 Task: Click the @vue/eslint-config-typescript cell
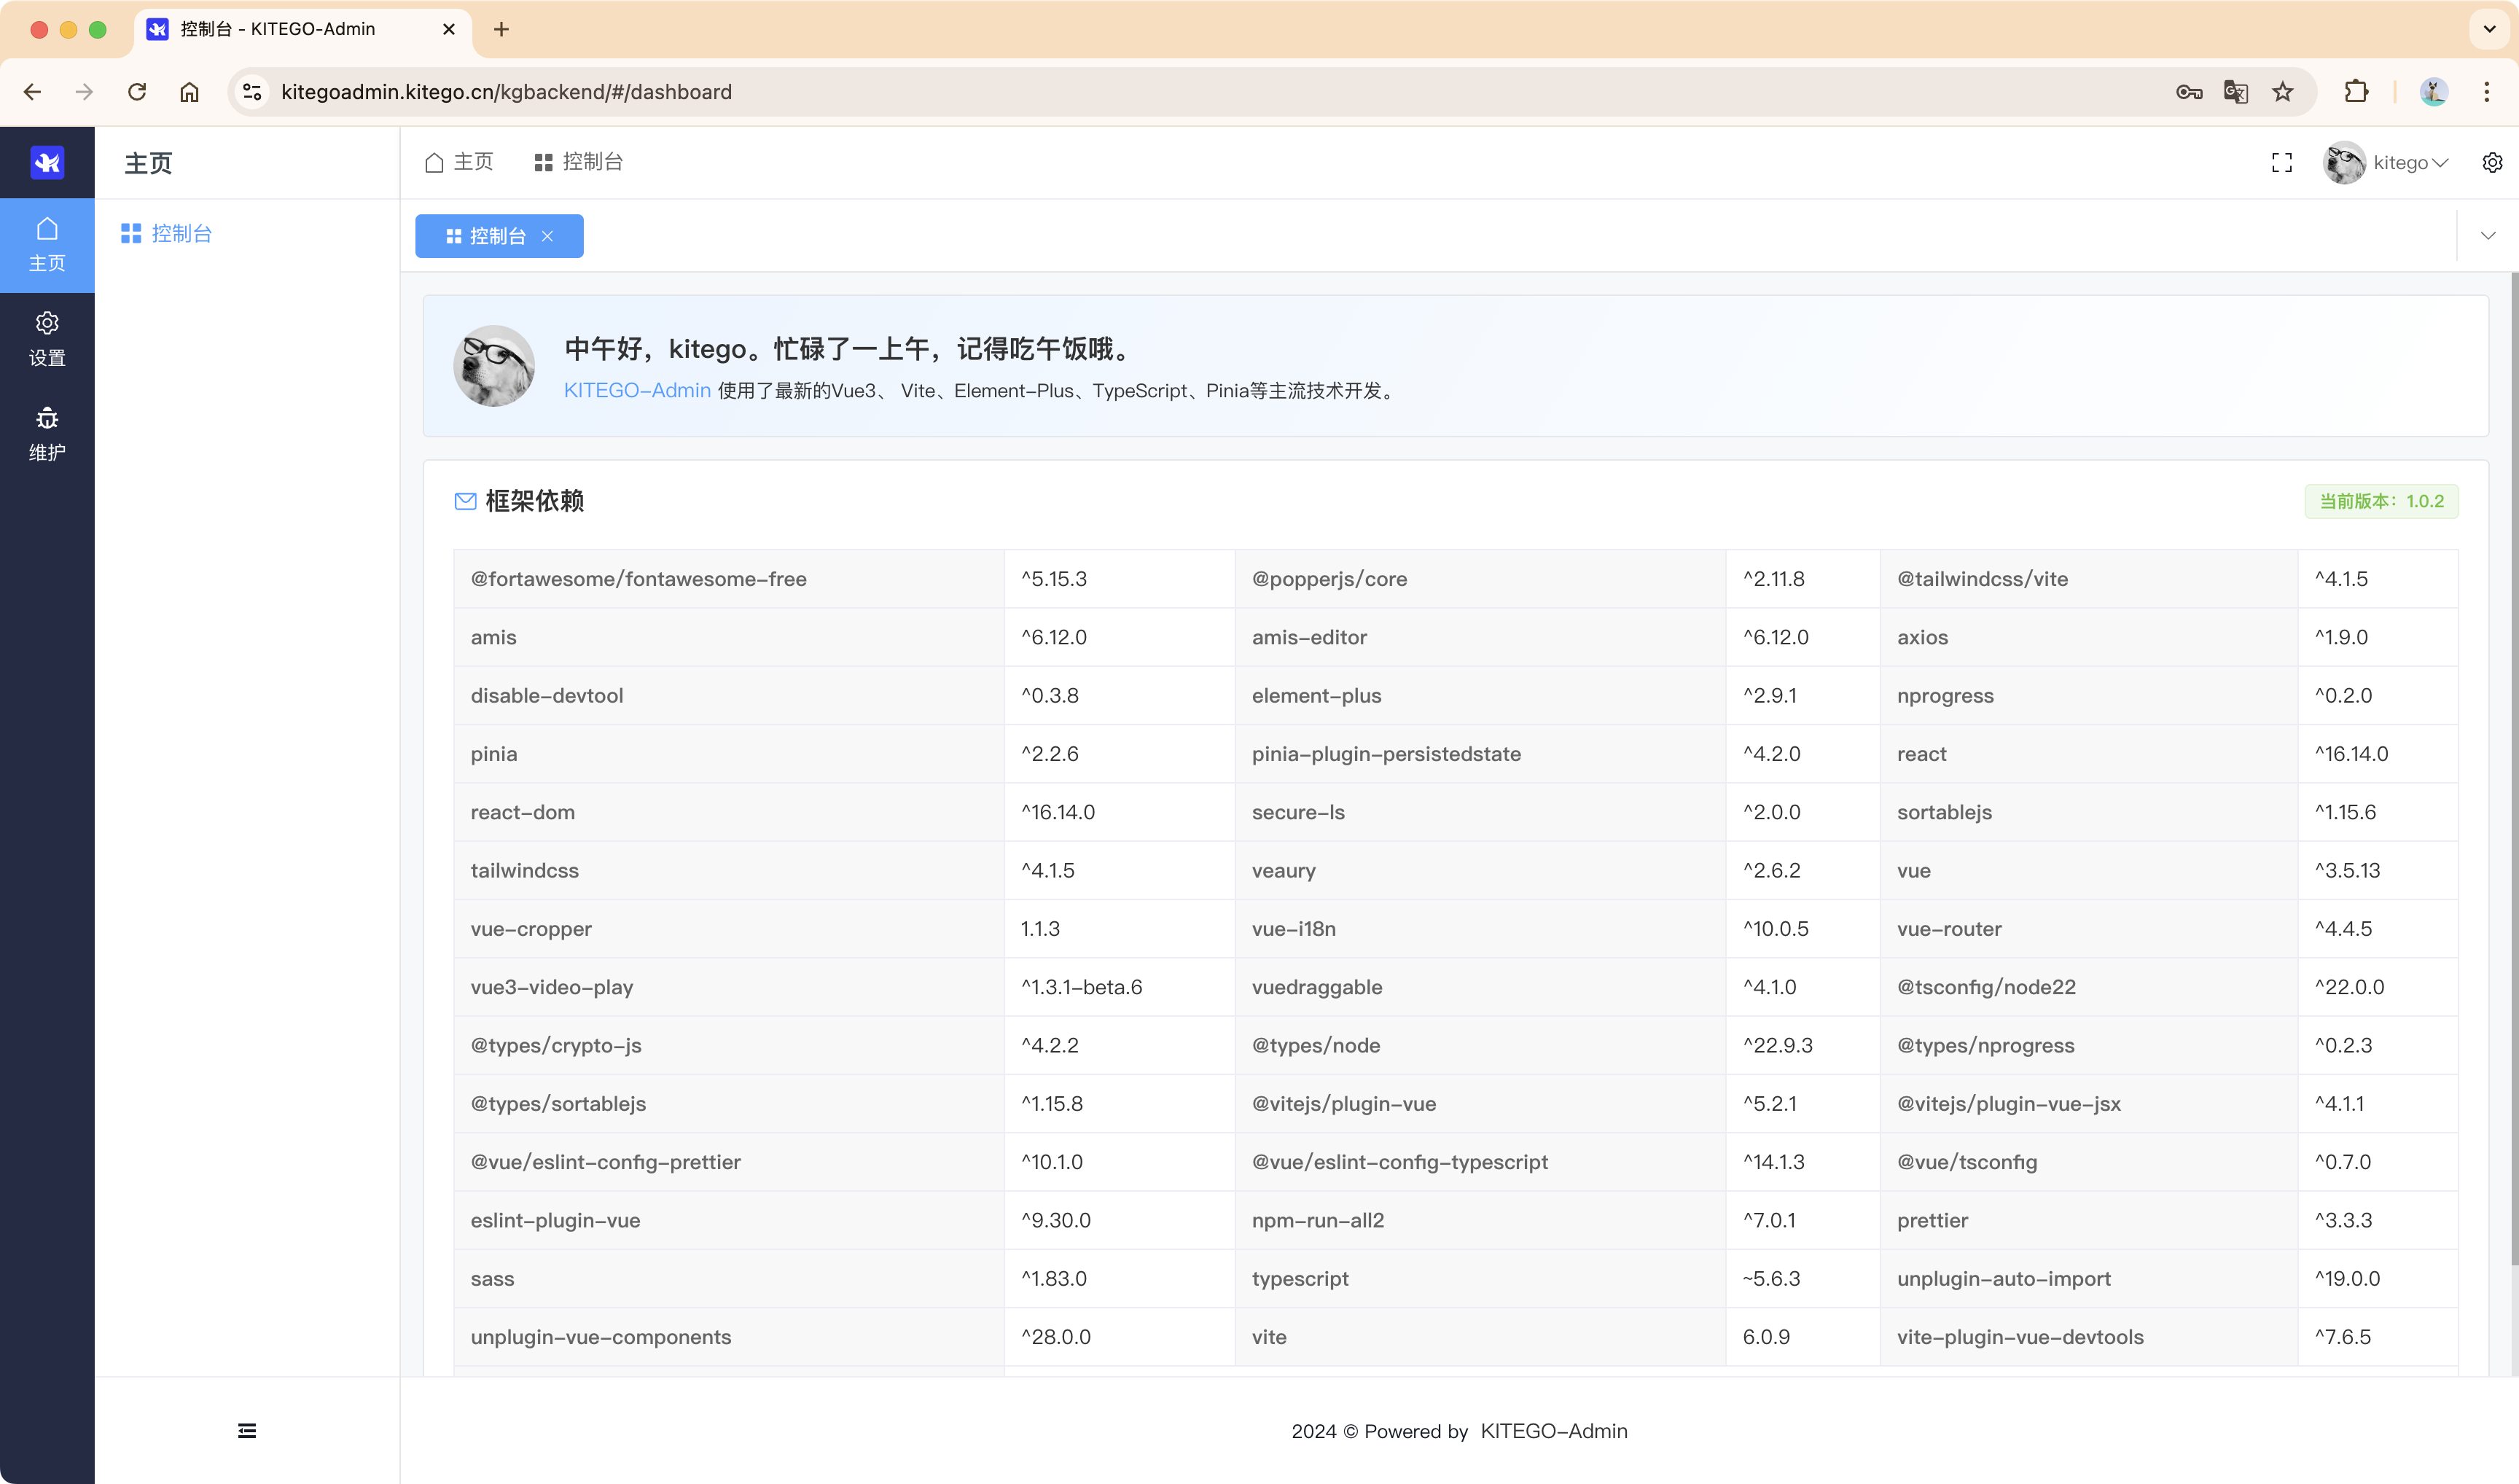coord(1480,1162)
